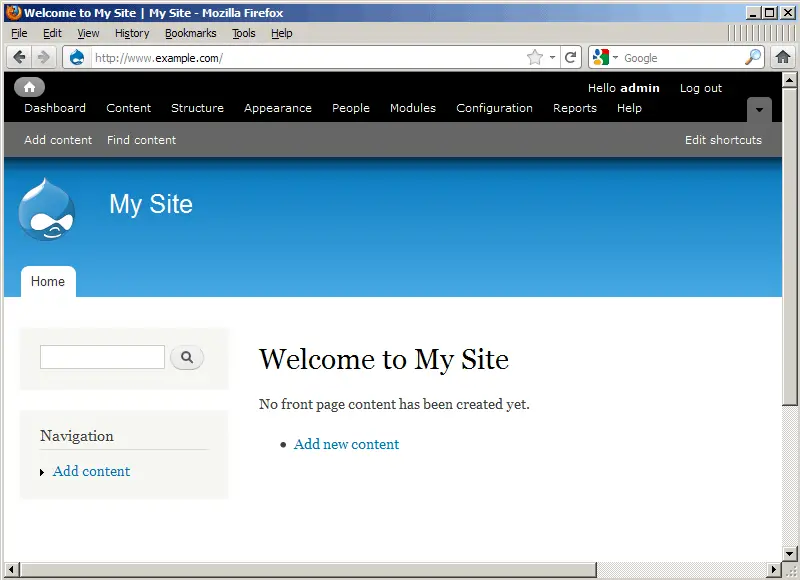Screen dimensions: 800x580
Task: Click the Firefox back arrow button
Action: pyautogui.click(x=19, y=57)
